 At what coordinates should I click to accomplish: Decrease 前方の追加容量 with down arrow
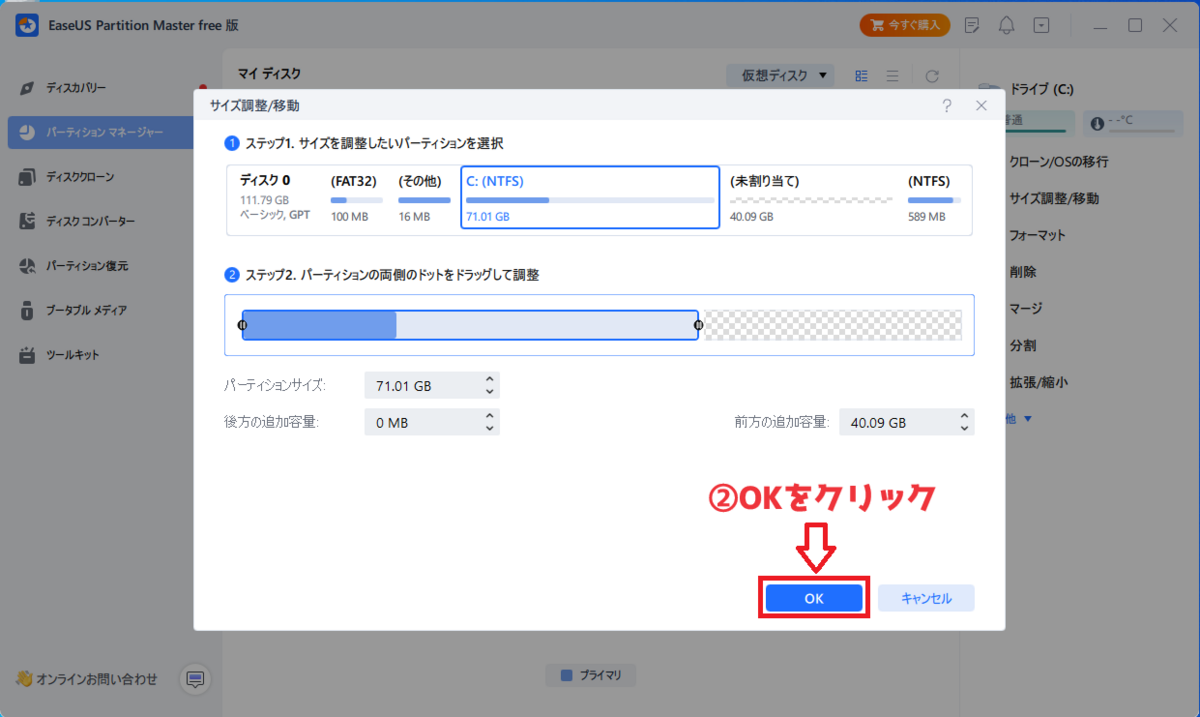pos(964,428)
